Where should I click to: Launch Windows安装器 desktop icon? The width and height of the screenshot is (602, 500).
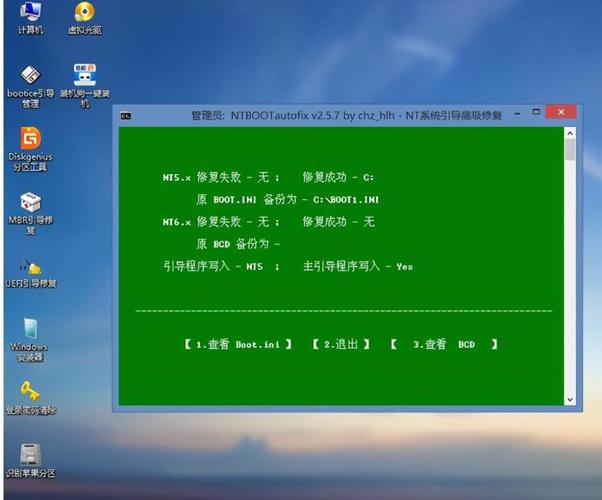(x=30, y=339)
